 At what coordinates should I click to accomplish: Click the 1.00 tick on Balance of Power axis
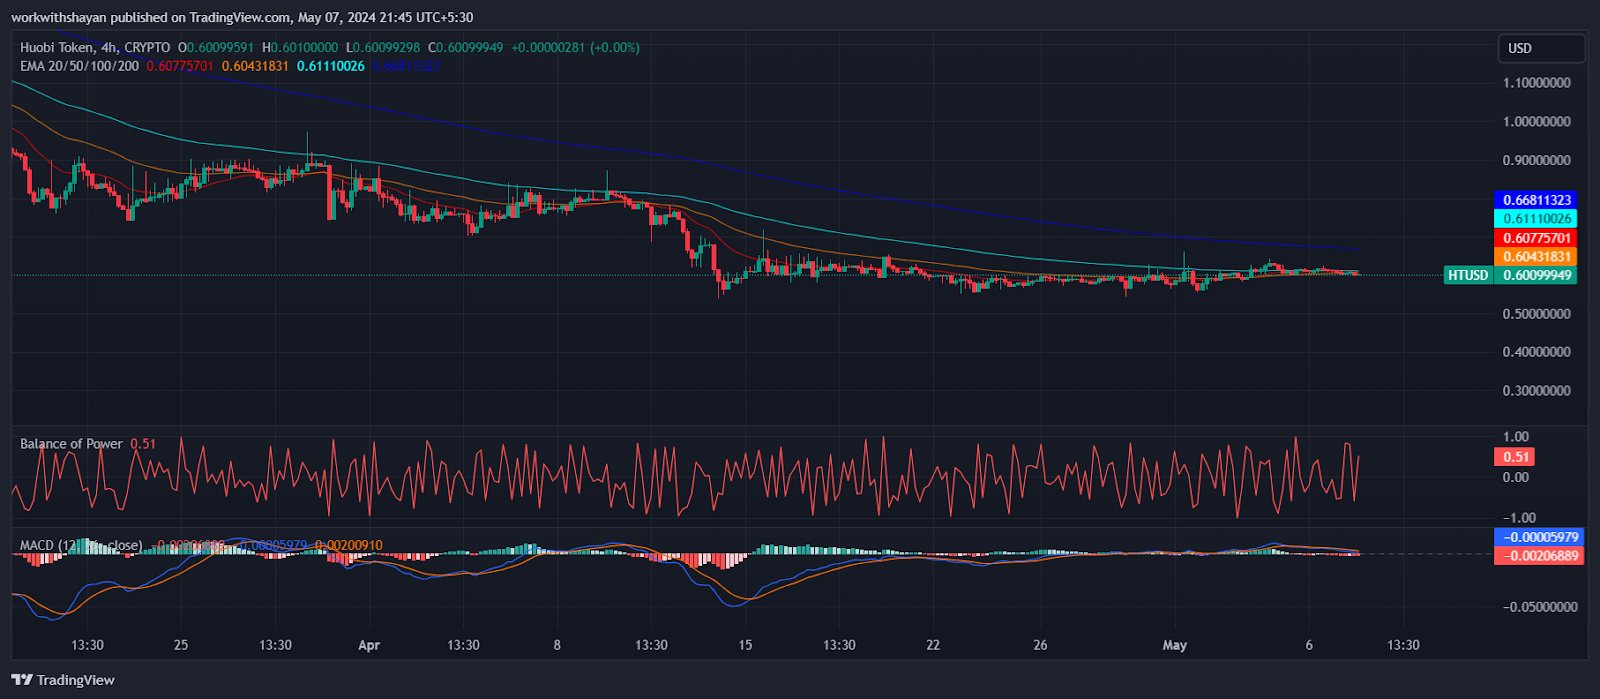coord(1516,437)
